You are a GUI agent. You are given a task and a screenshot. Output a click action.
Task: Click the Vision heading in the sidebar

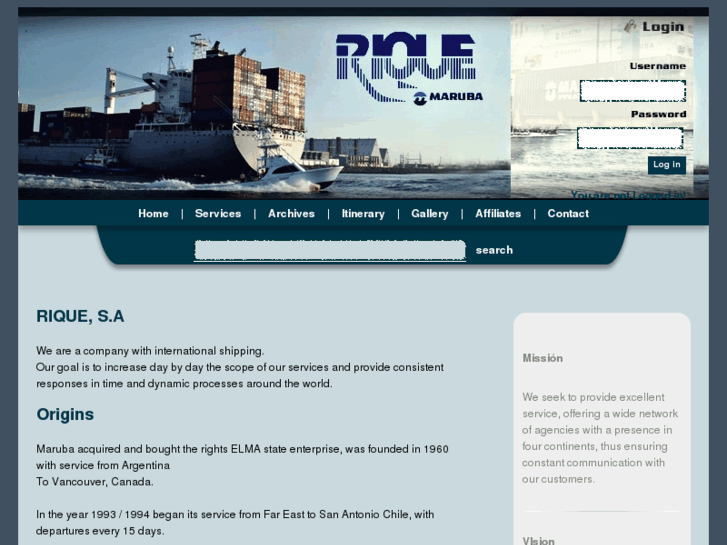click(538, 540)
